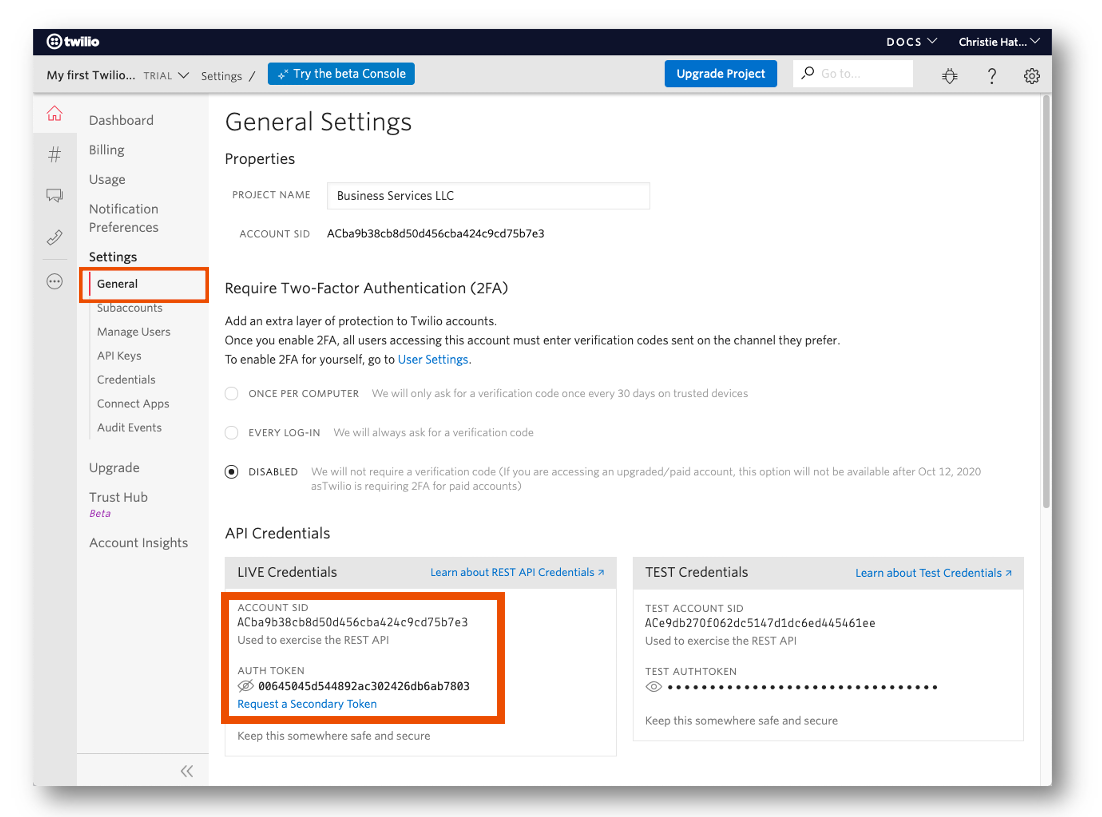This screenshot has height=817, width=1102.
Task: Follow the User Settings link
Action: [x=433, y=359]
